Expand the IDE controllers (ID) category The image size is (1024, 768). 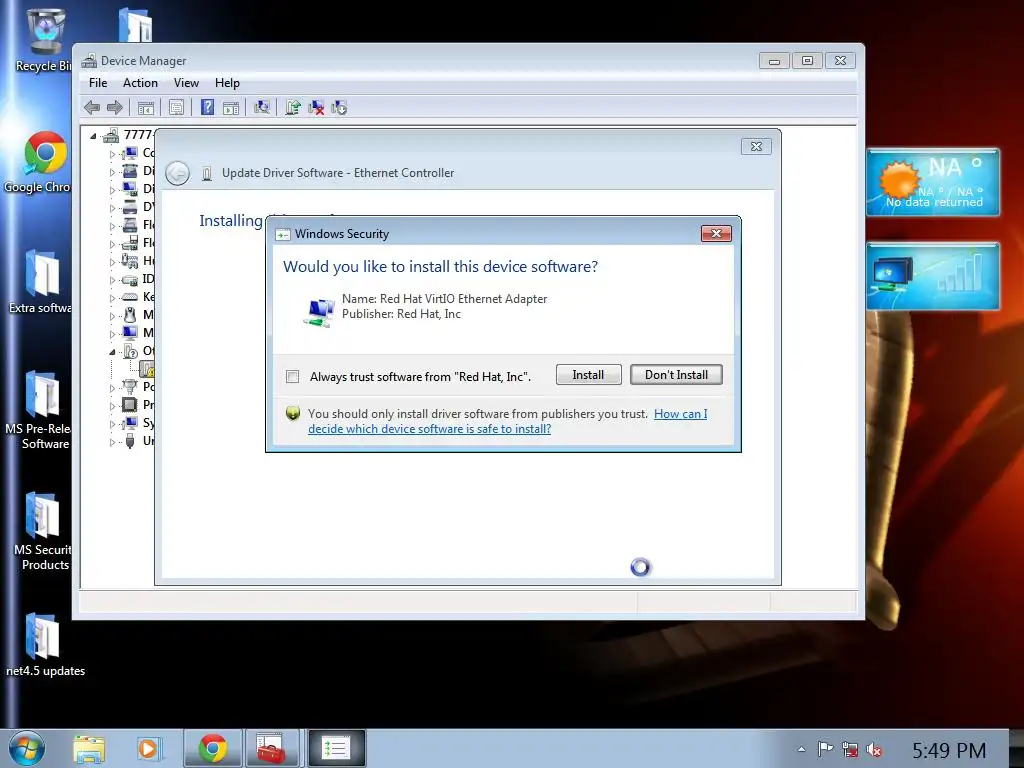(112, 280)
